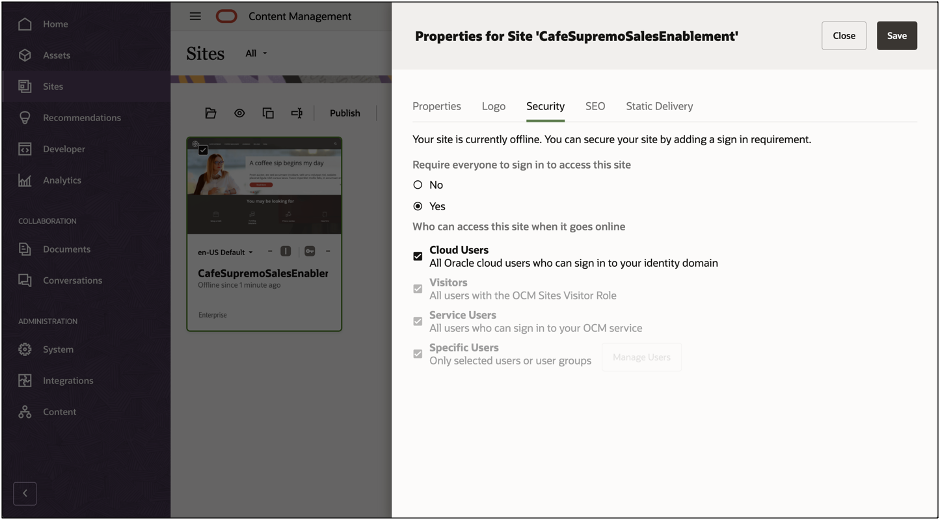Click the CafeSupremoSalesEnablement site name

pos(263,273)
